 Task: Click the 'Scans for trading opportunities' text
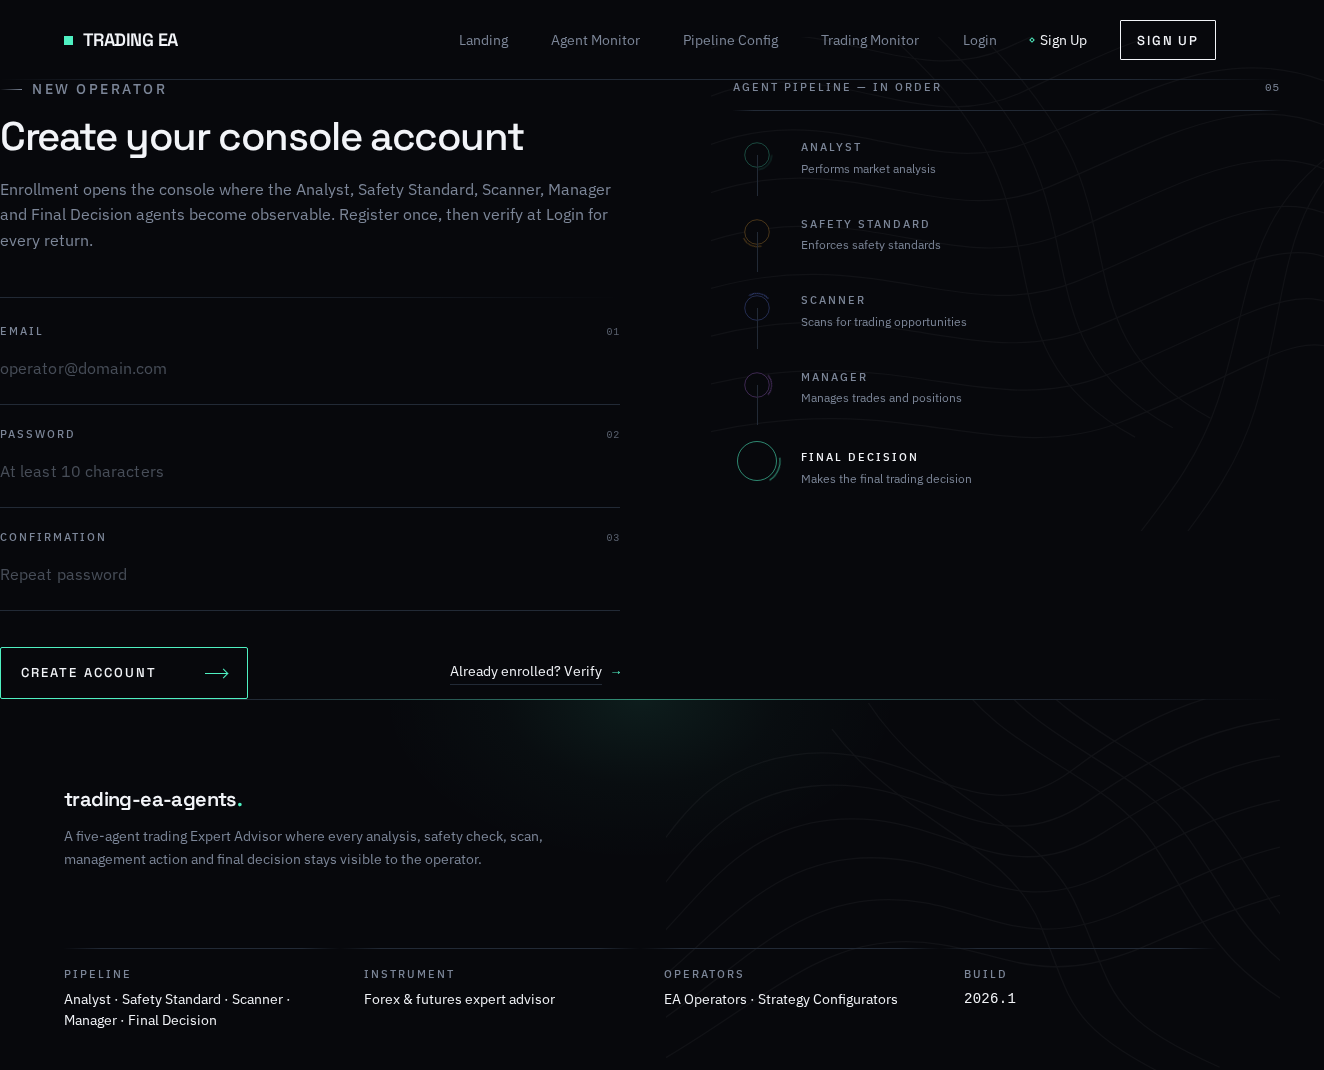tap(883, 322)
